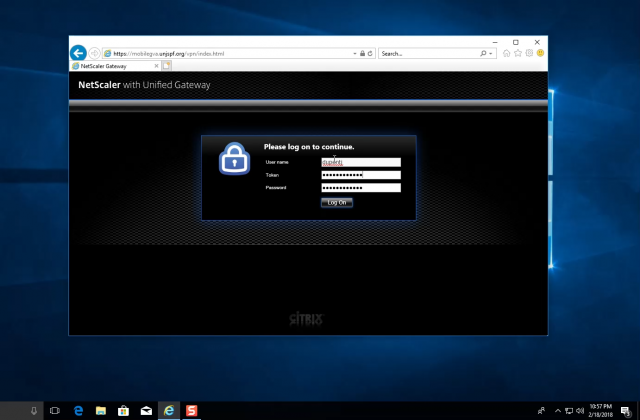640x420 pixels.
Task: Click the NetScaler with Unified Gateway heading
Action: (144, 85)
